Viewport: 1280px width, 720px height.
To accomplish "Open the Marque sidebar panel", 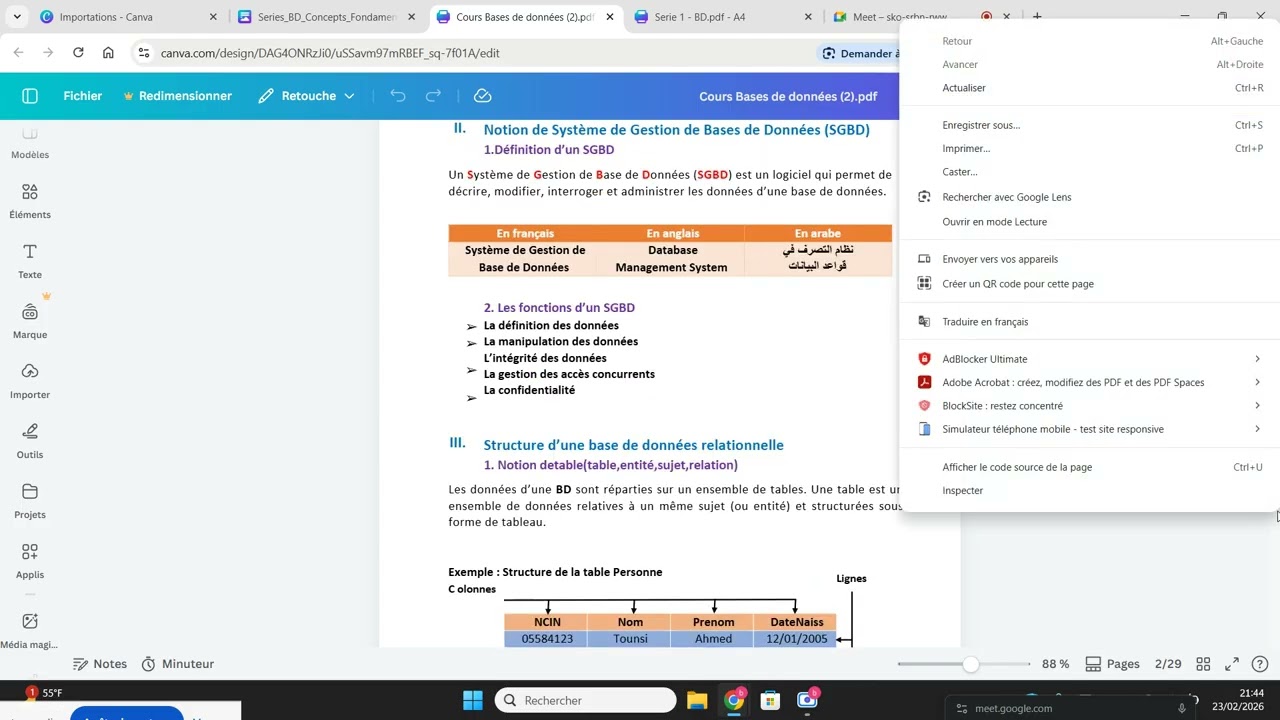I will tap(30, 321).
